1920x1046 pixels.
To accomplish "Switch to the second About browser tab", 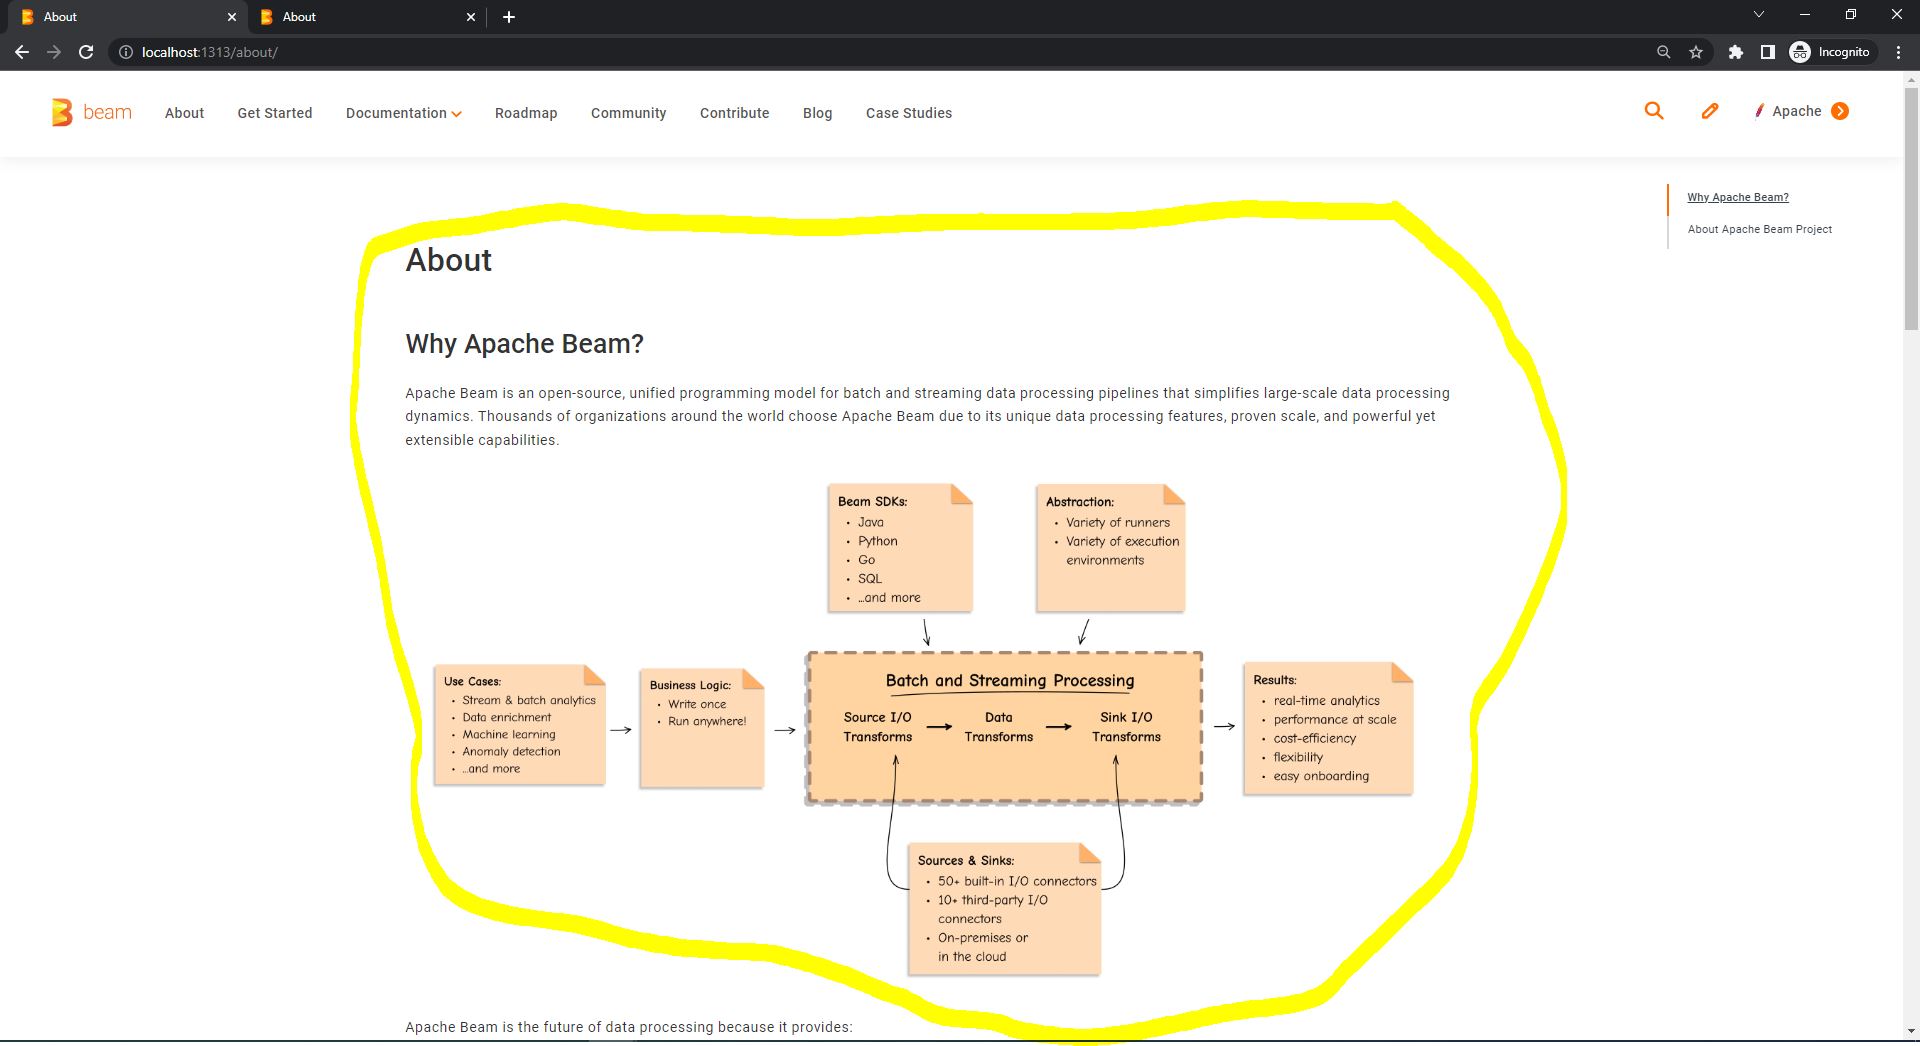I will (366, 17).
